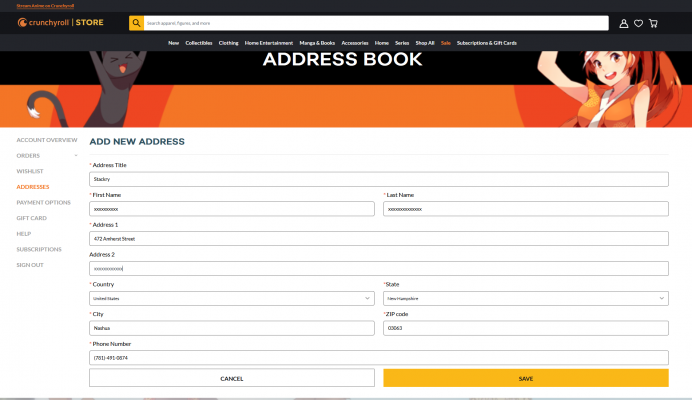The height and width of the screenshot is (400, 692).
Task: Click the Stream Anime on Crunchyroll link
Action: [x=45, y=5]
